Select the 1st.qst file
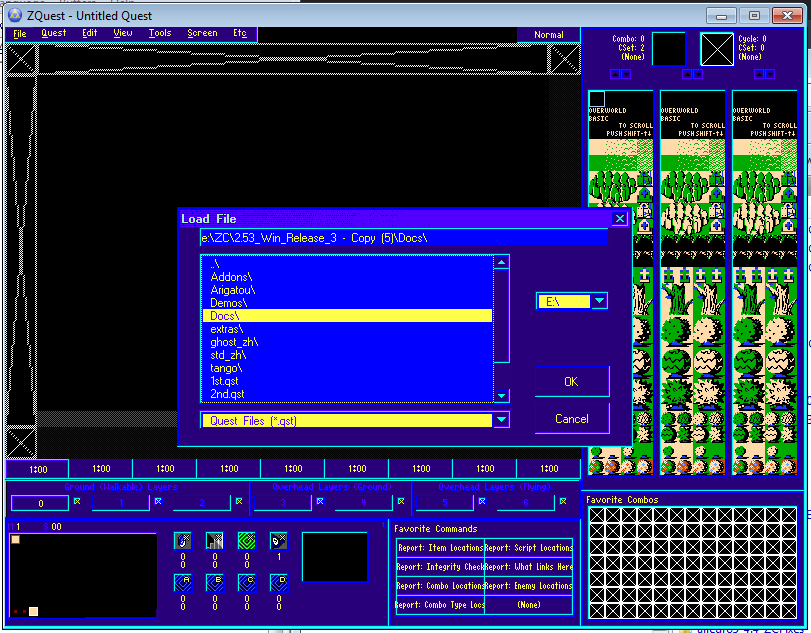This screenshot has width=811, height=633. point(347,381)
